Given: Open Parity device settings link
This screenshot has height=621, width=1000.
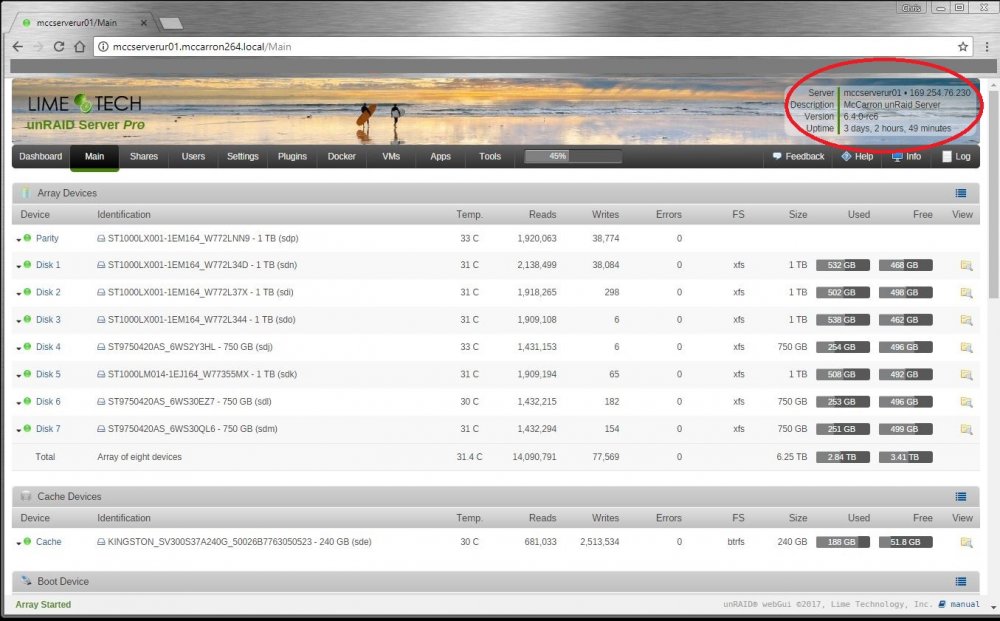Looking at the screenshot, I should pos(47,238).
